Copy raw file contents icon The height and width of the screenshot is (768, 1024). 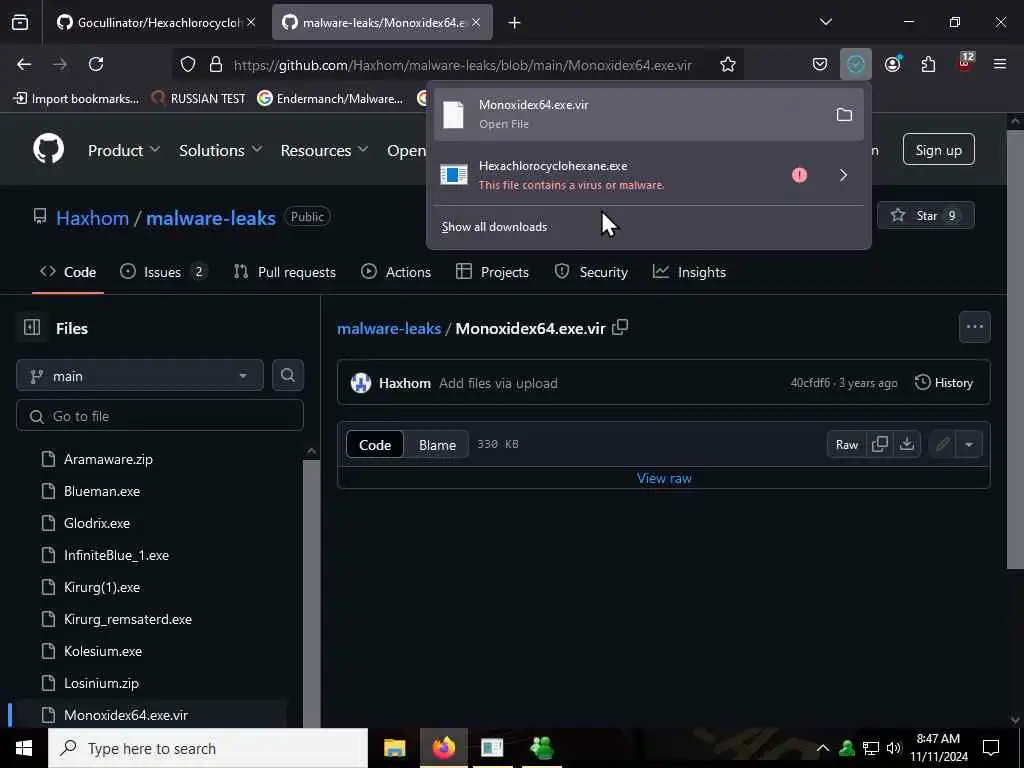coord(880,444)
